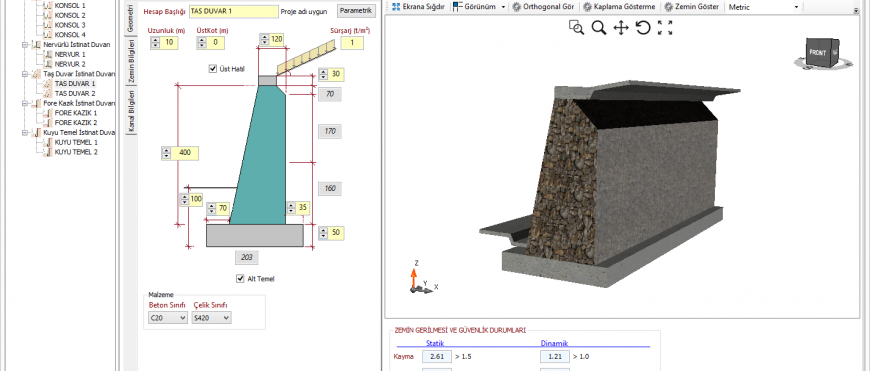Click the ÜstKot spinner arrows
The image size is (870, 371).
click(203, 43)
